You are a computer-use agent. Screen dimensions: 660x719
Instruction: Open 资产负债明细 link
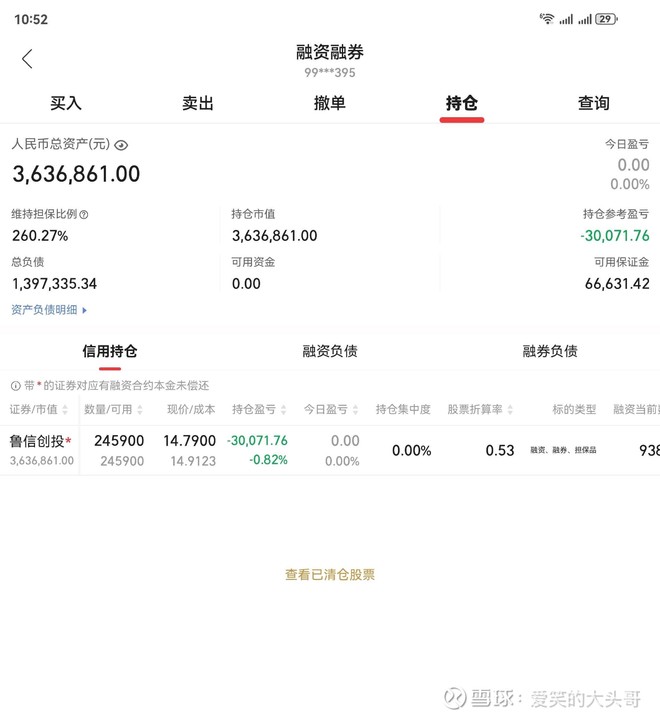(x=49, y=310)
